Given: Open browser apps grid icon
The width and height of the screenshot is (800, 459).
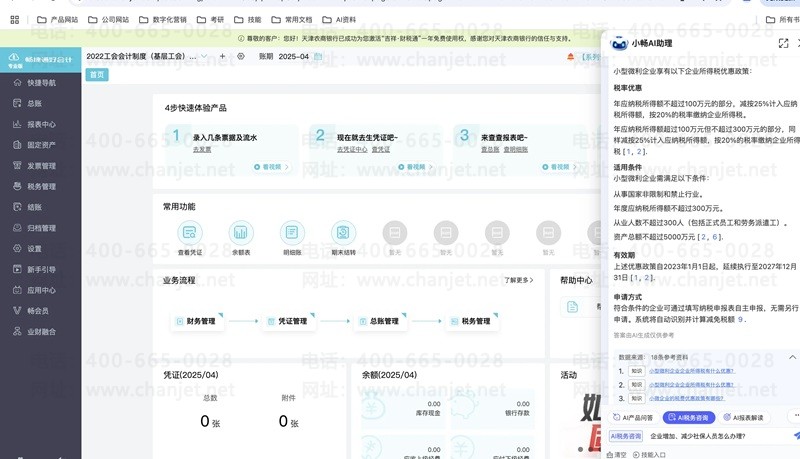Looking at the screenshot, I should click(x=15, y=19).
